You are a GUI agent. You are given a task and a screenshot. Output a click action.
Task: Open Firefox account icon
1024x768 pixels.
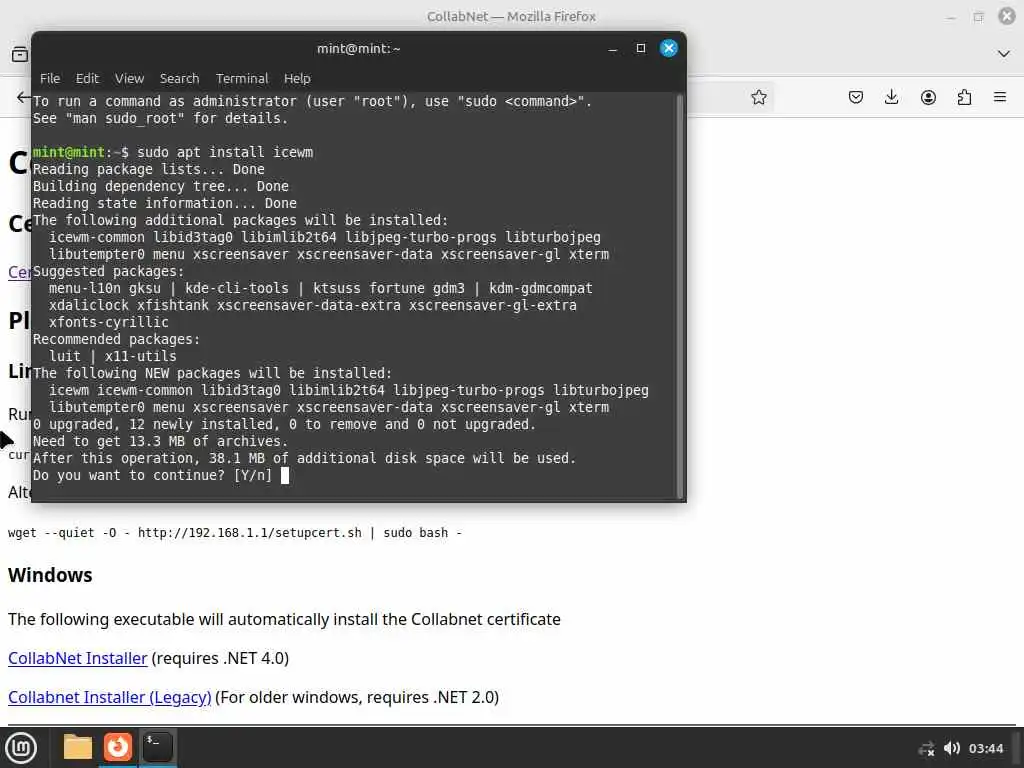[x=928, y=97]
